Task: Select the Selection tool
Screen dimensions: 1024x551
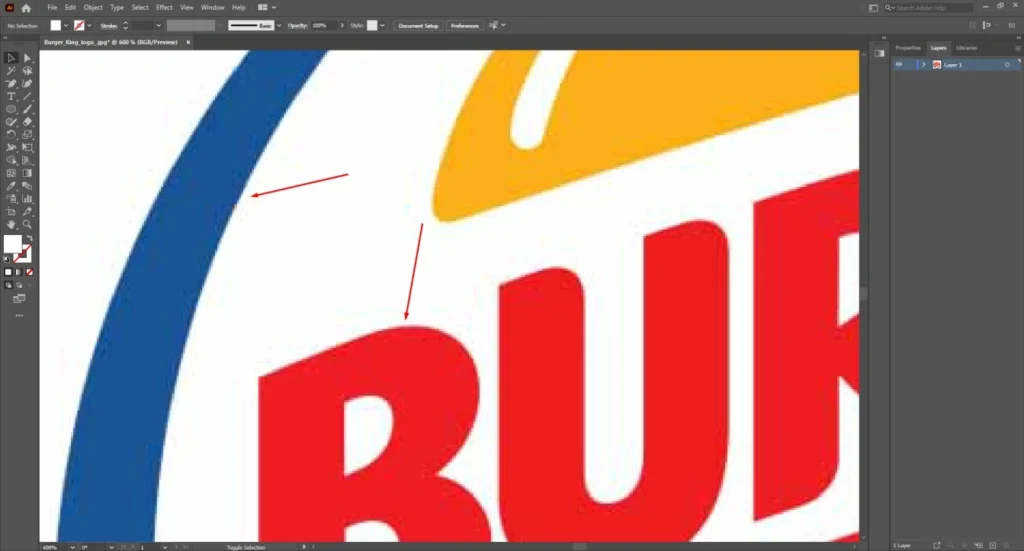Action: click(11, 58)
